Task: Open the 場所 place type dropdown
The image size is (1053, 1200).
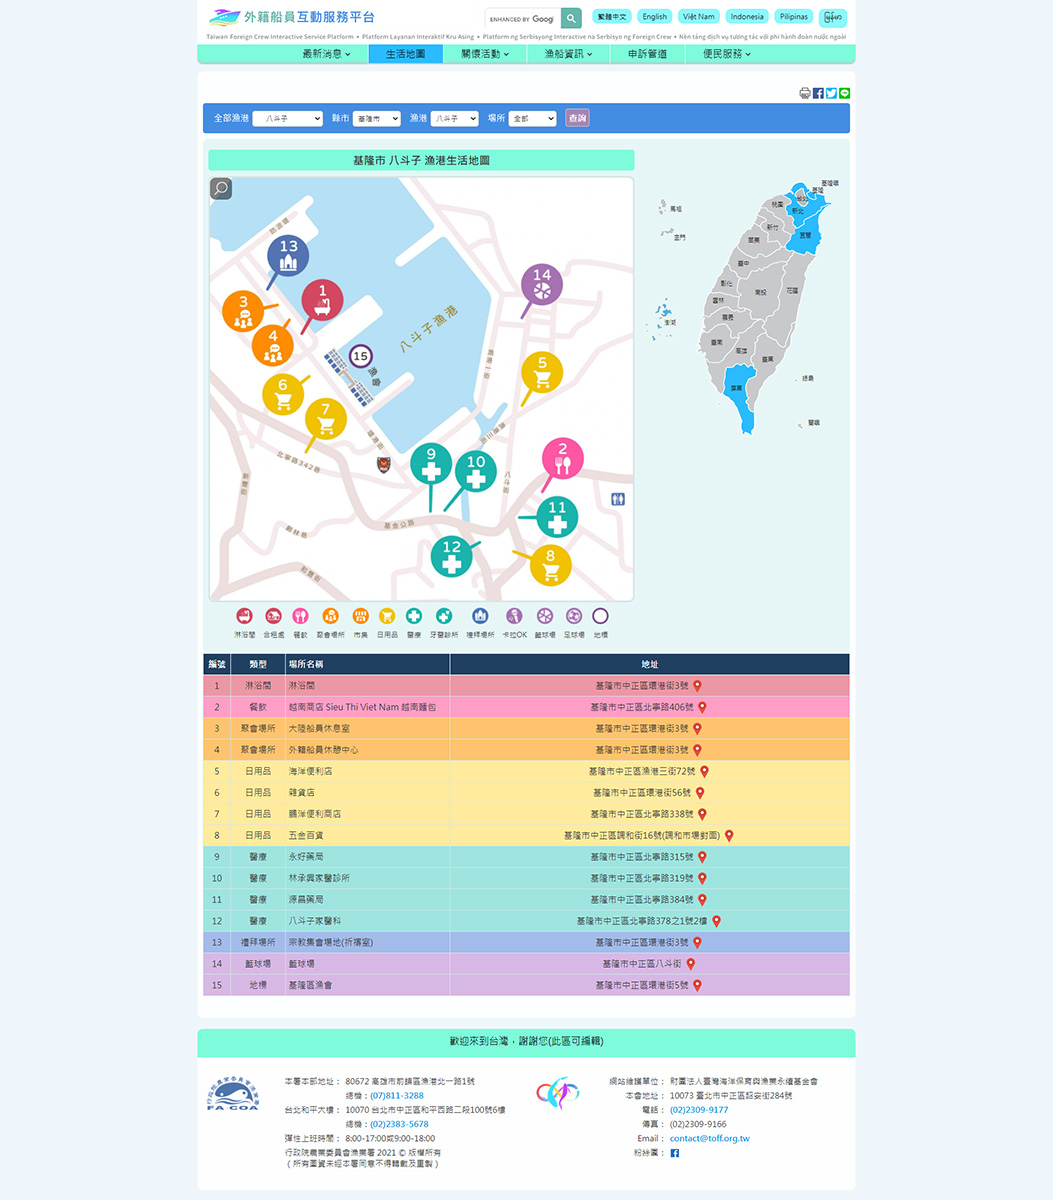Action: [532, 118]
